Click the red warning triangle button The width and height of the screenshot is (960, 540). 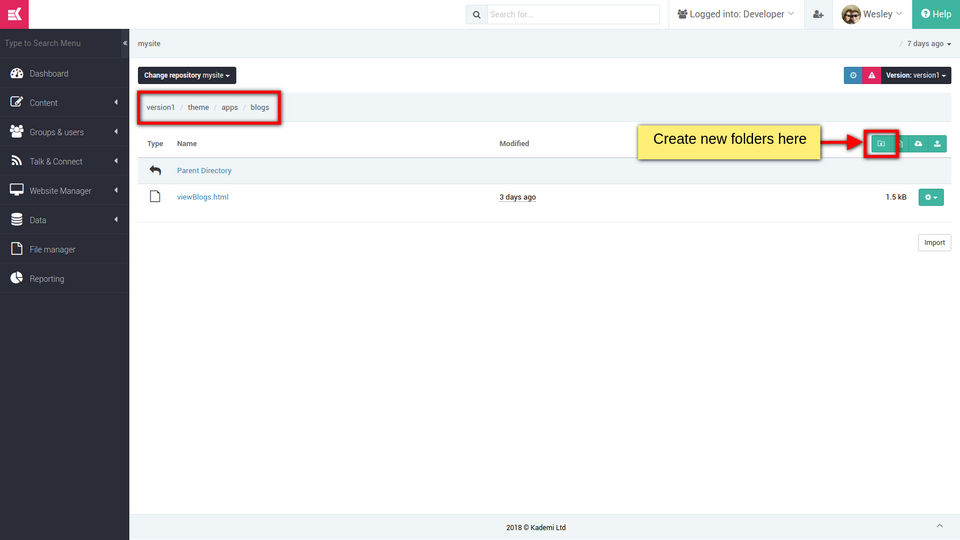pyautogui.click(x=872, y=75)
